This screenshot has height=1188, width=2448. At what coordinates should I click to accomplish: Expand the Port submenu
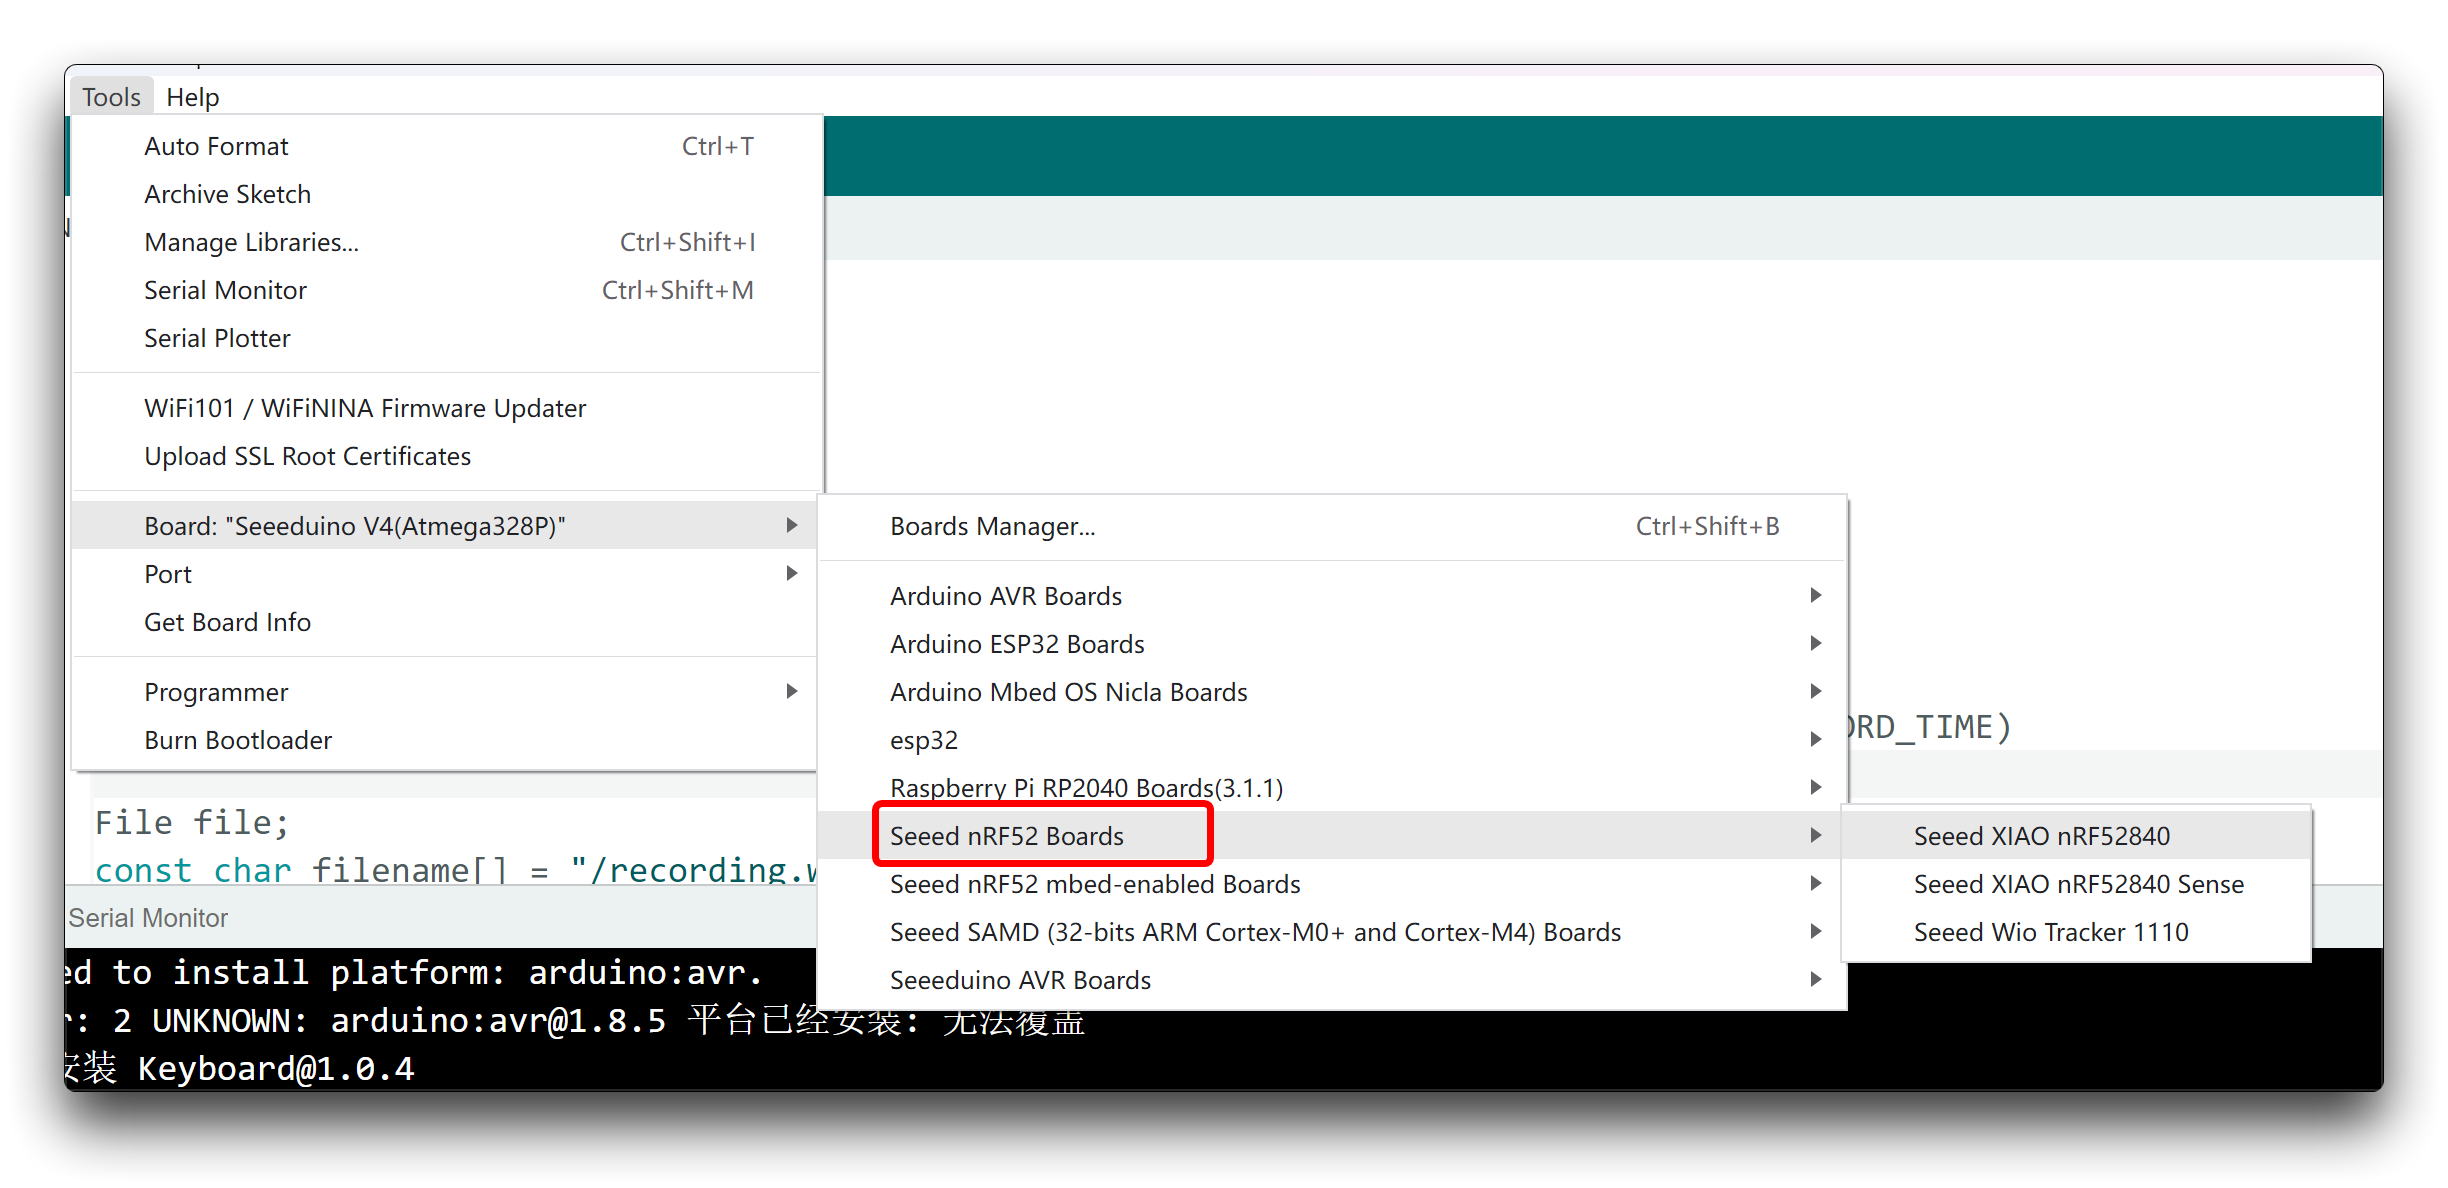tap(446, 574)
